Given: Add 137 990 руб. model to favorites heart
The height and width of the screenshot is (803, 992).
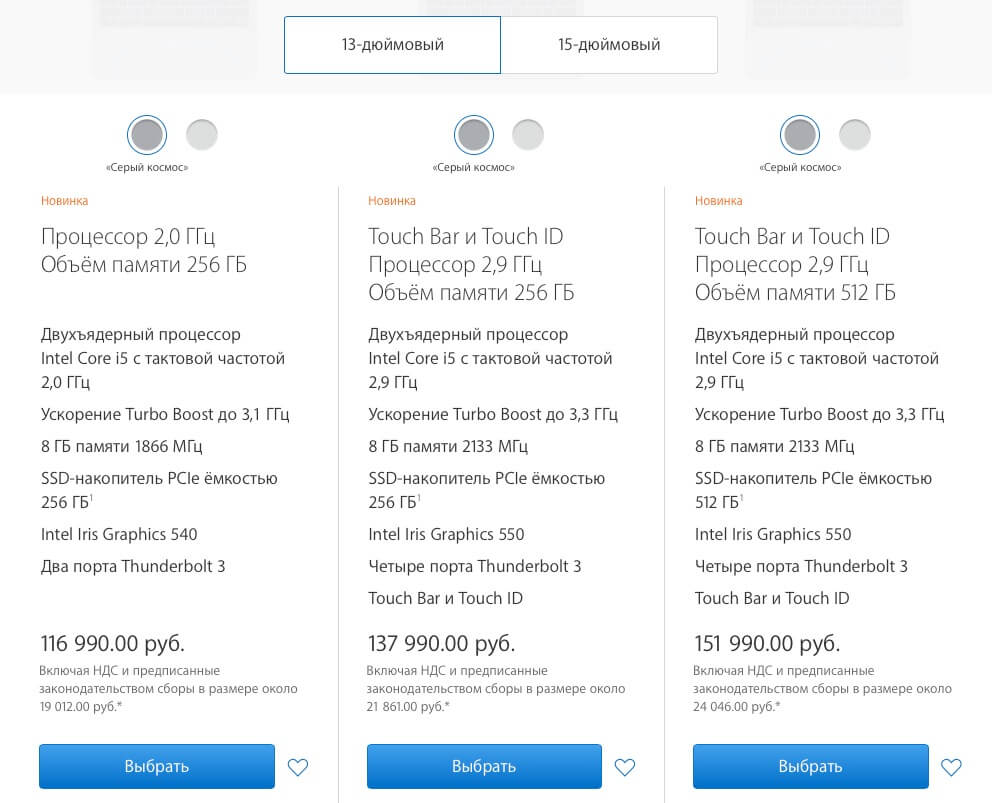Looking at the screenshot, I should tap(625, 767).
